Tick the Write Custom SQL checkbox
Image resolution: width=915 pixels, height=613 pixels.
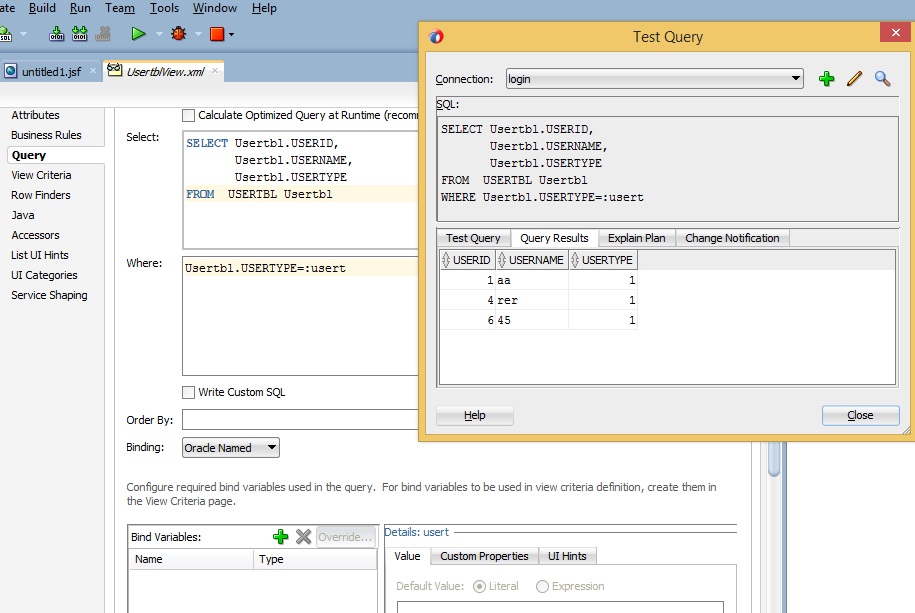point(189,392)
